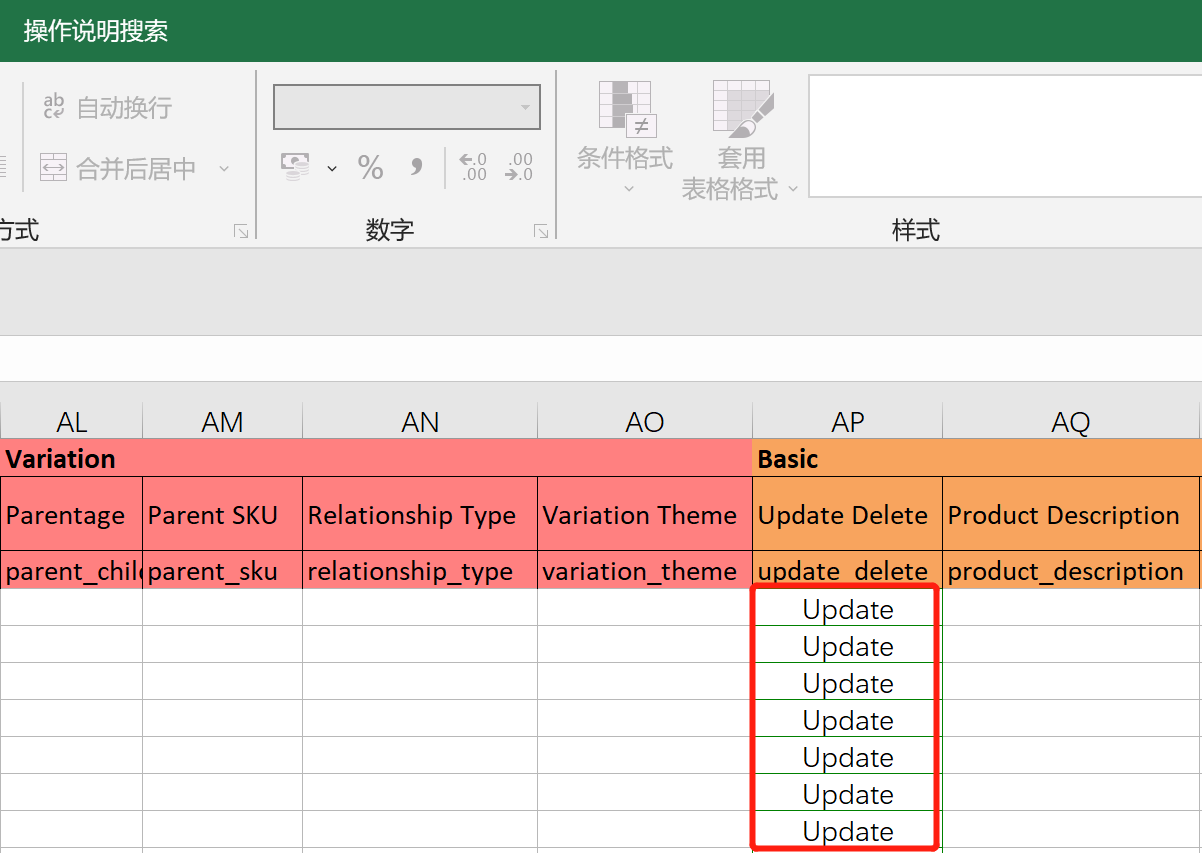1202x853 pixels.
Task: Click the update_delete cell
Action: pyautogui.click(x=847, y=570)
